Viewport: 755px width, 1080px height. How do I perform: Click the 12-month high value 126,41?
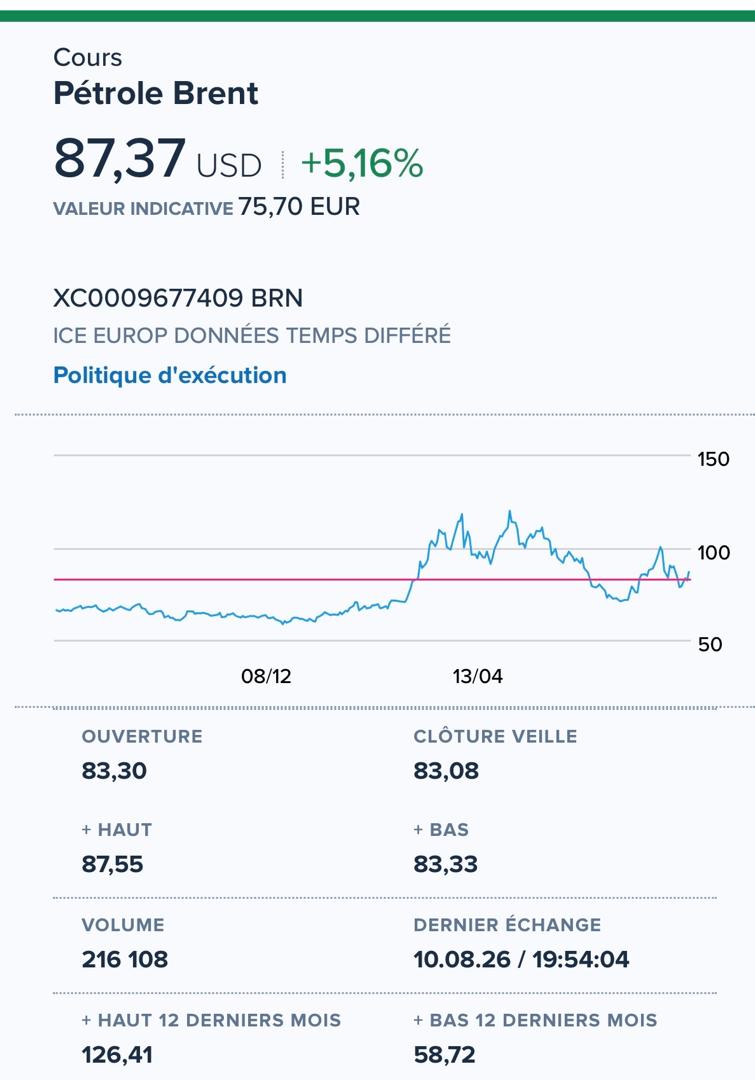(117, 1055)
